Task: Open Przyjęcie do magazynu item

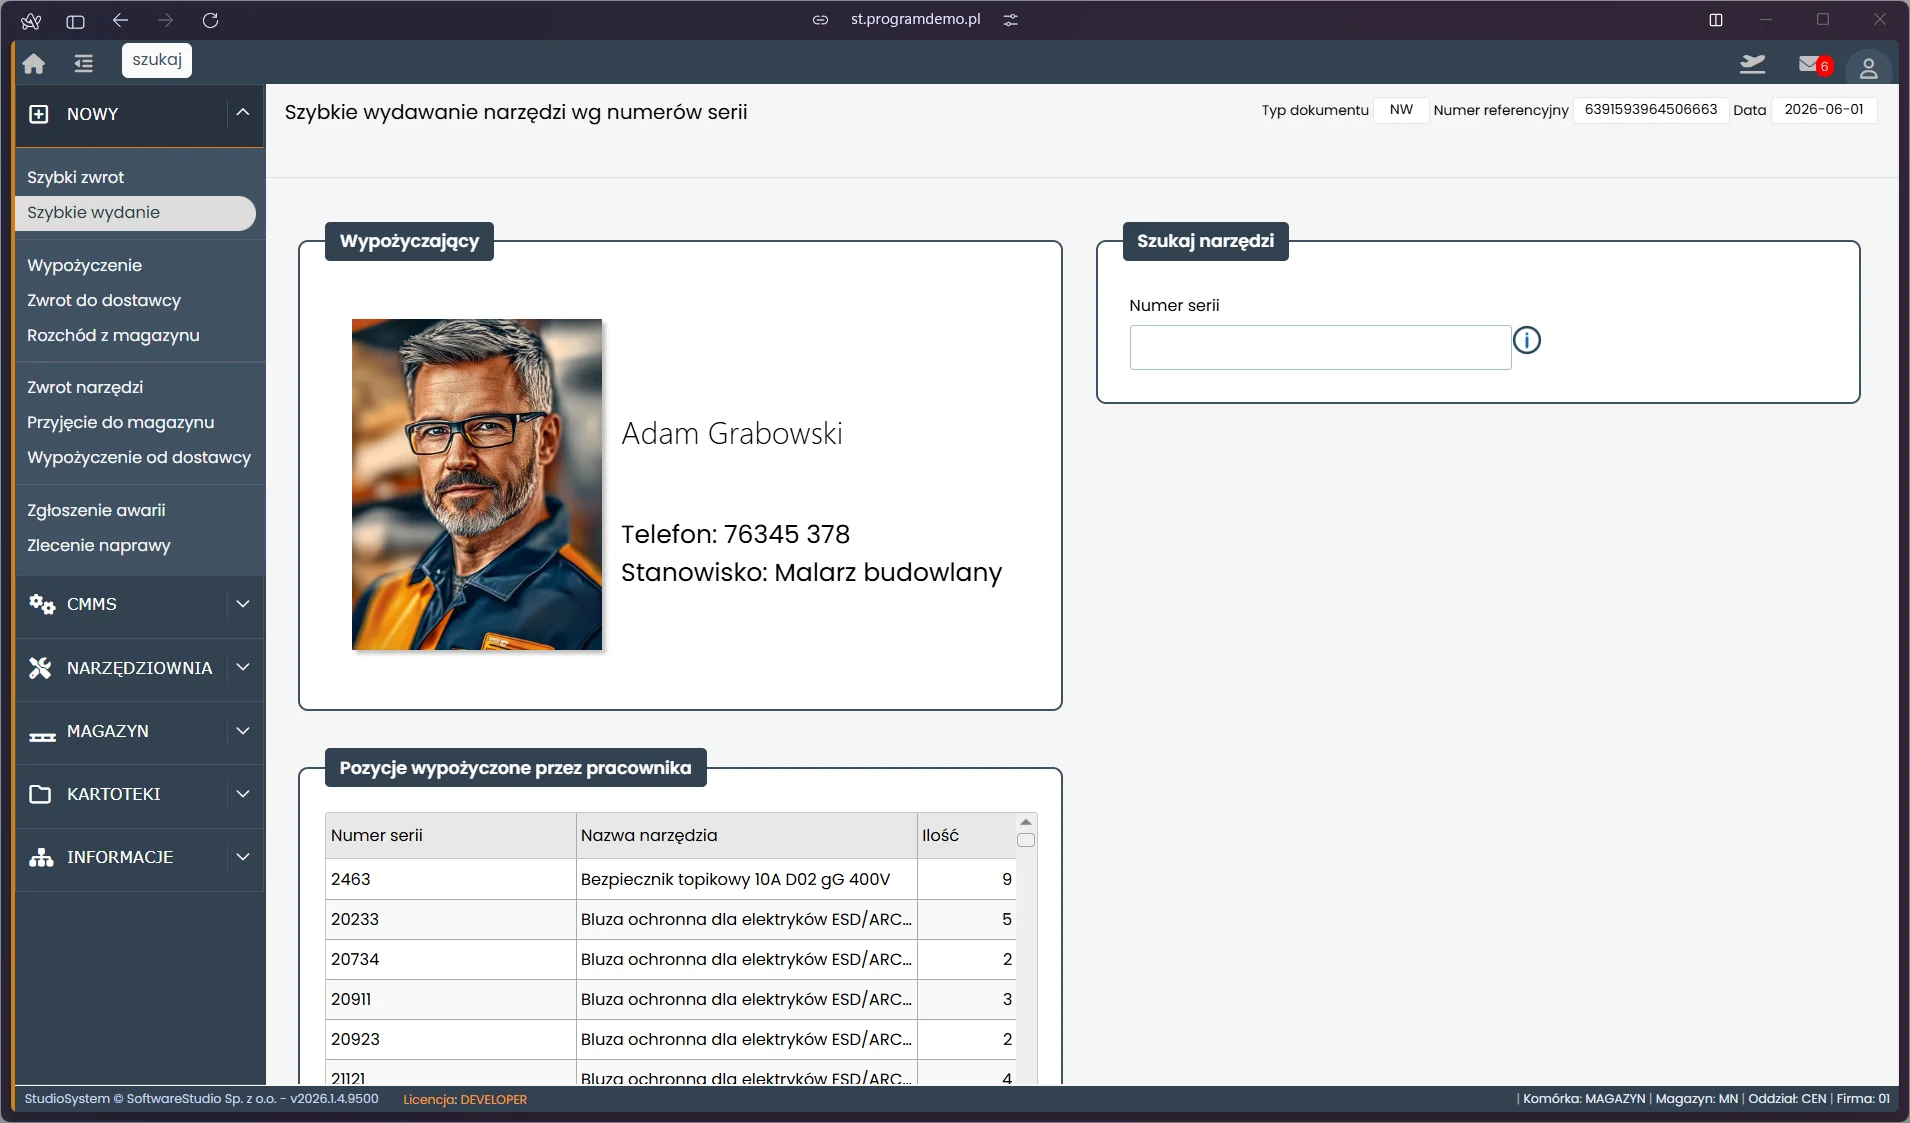Action: click(120, 422)
